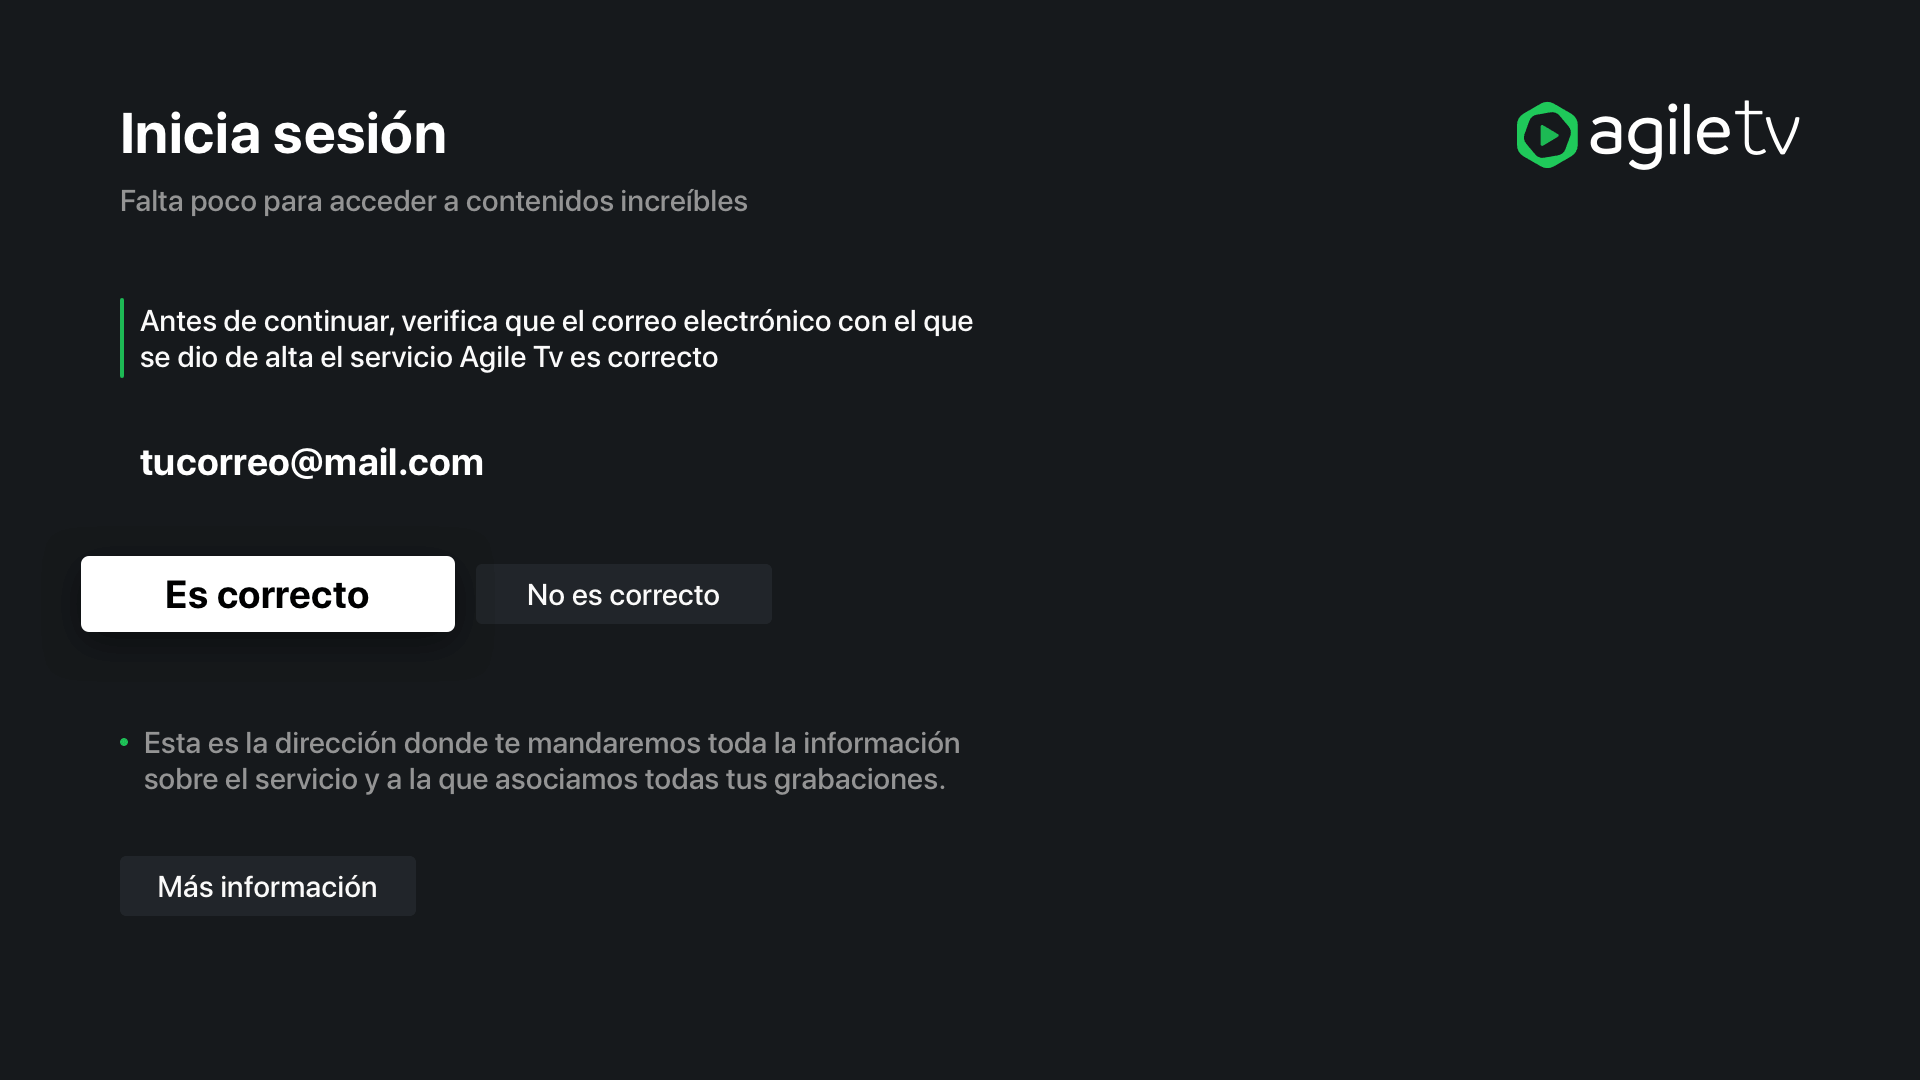The width and height of the screenshot is (1920, 1080).
Task: Click the green hexagon play logo icon
Action: click(1547, 135)
